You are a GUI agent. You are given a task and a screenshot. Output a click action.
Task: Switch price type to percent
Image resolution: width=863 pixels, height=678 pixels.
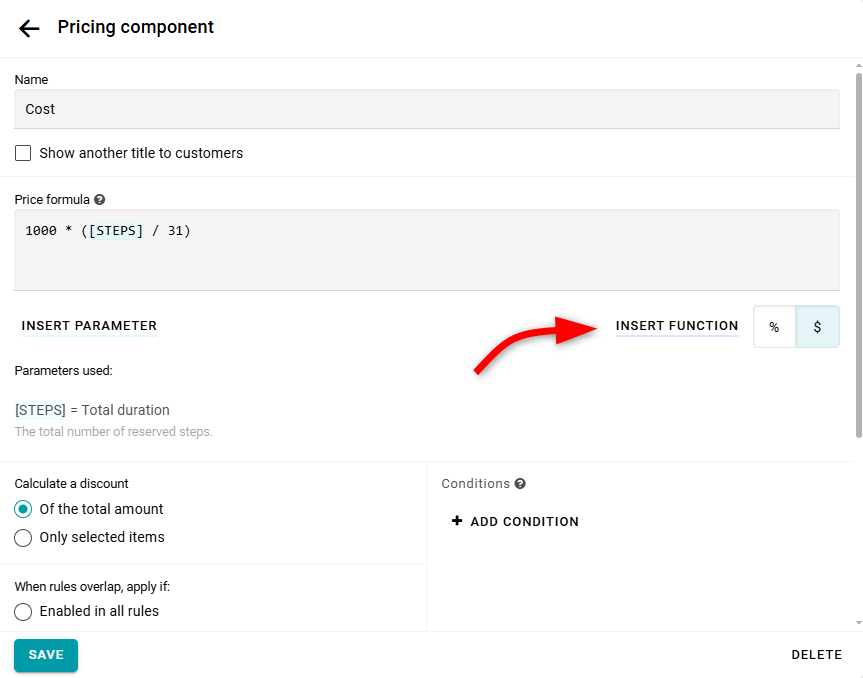coord(774,327)
